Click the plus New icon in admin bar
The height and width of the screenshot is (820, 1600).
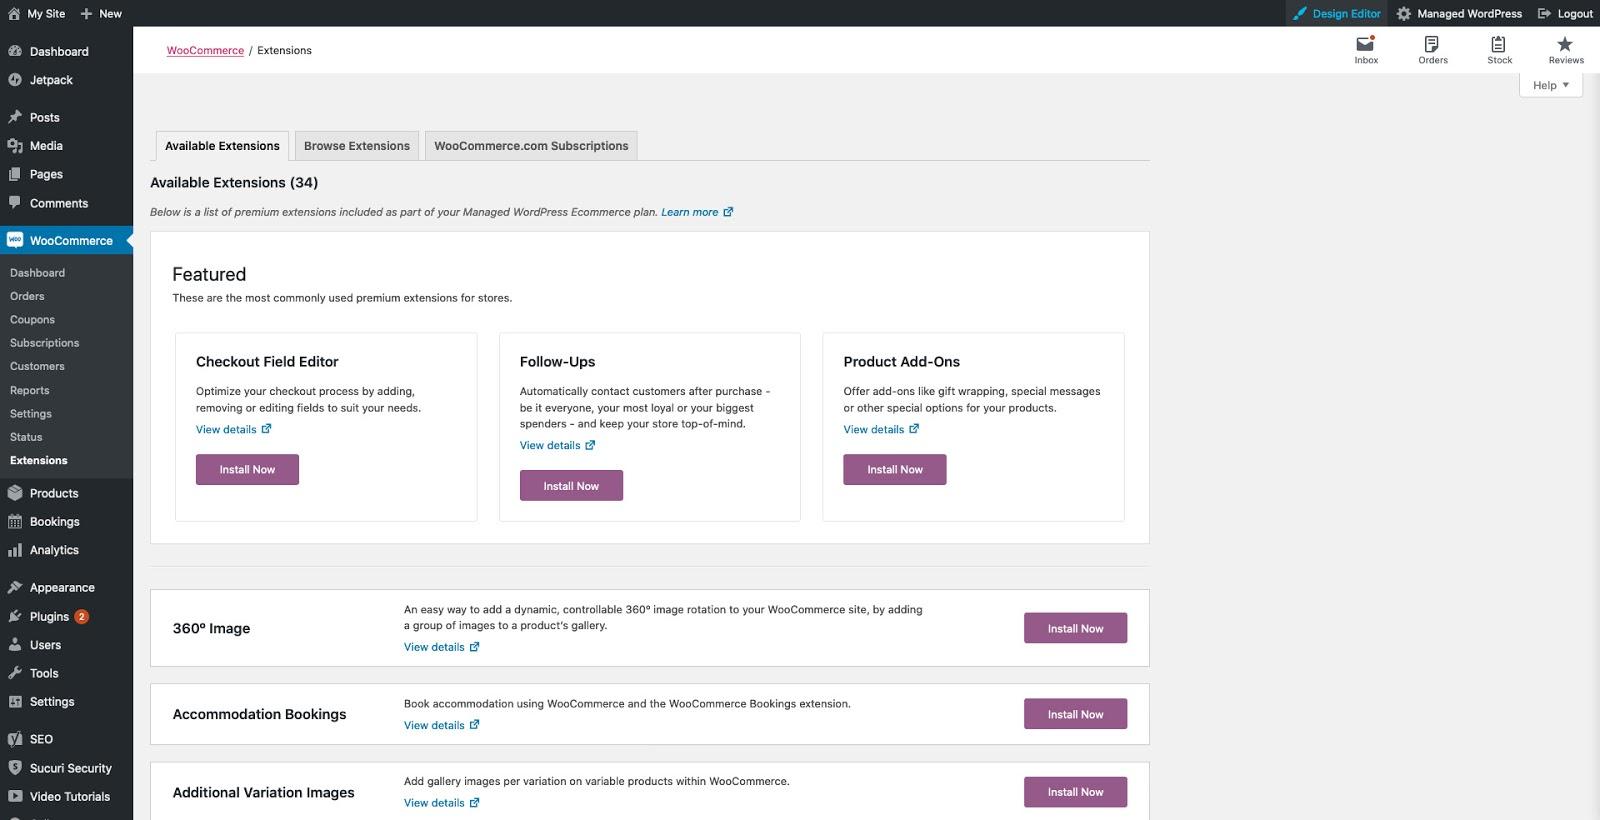[x=86, y=14]
